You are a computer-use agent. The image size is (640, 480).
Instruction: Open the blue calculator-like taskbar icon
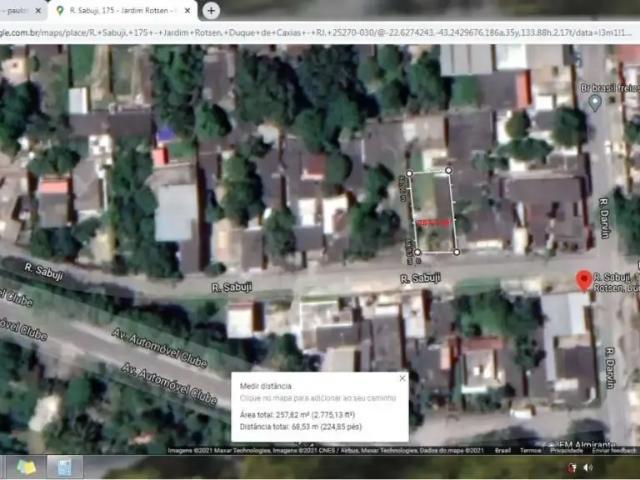pos(64,467)
